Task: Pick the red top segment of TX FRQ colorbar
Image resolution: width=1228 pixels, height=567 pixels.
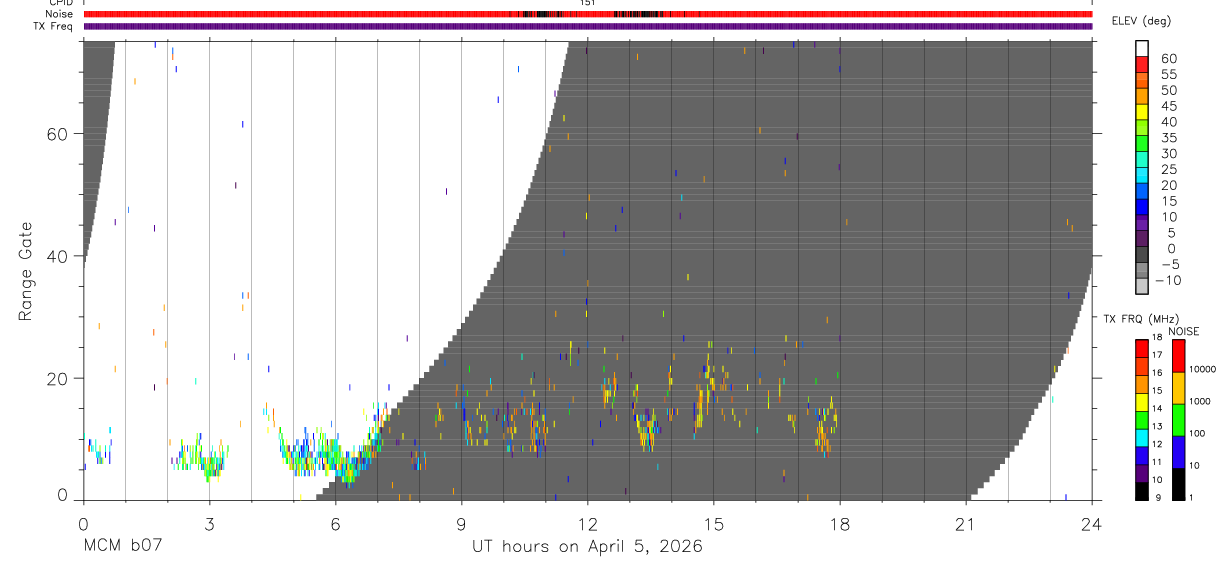Action: tap(1142, 349)
